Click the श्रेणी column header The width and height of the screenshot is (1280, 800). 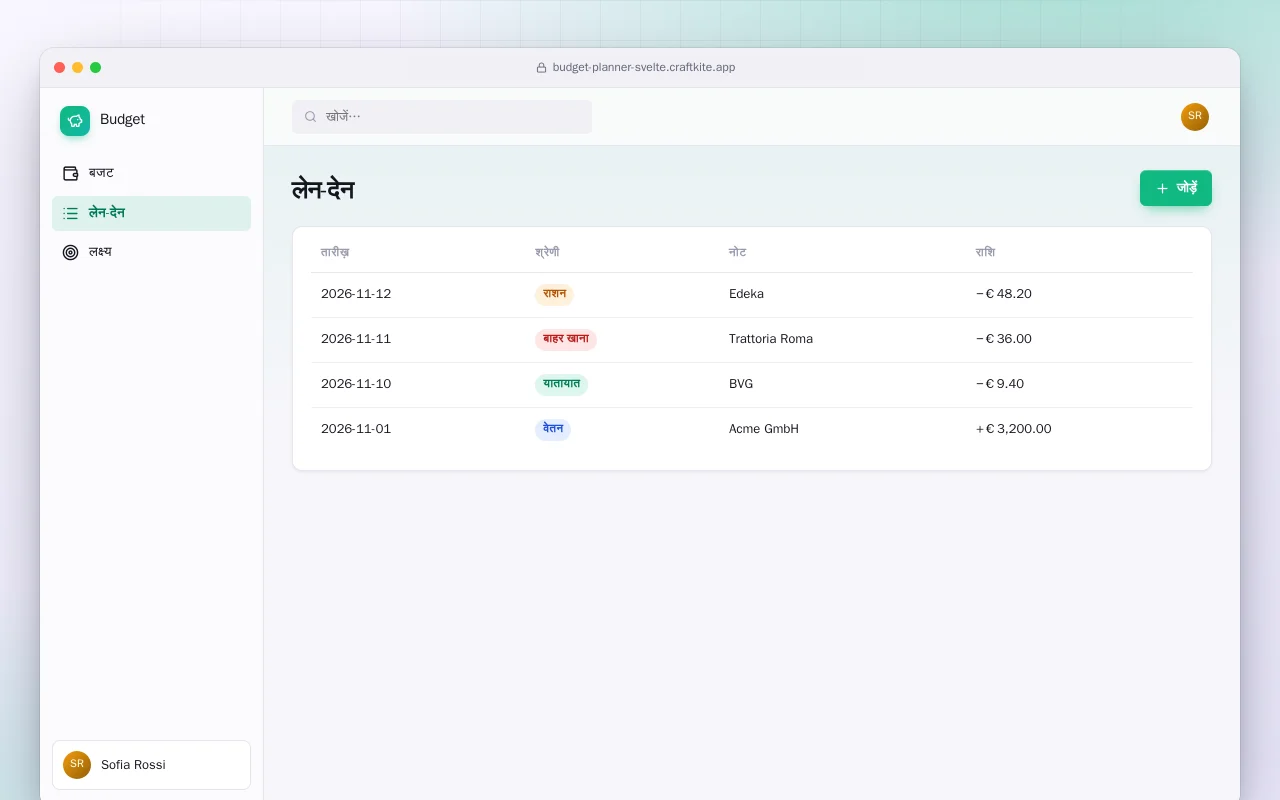point(547,252)
